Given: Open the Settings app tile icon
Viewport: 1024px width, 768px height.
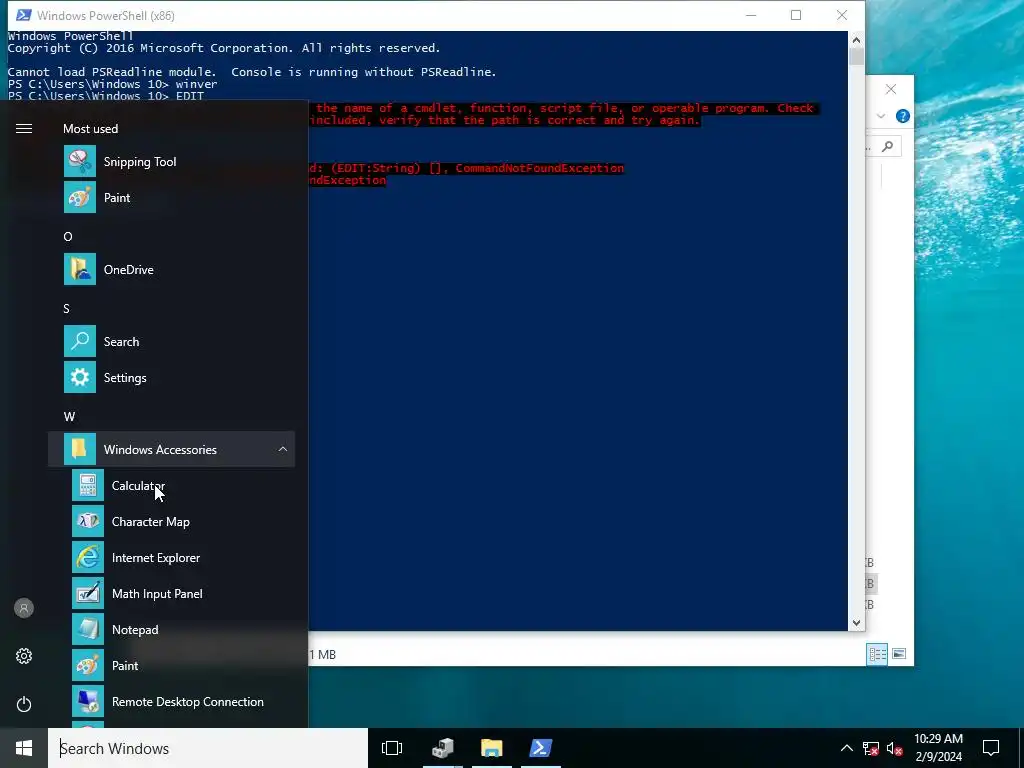Looking at the screenshot, I should 80,377.
